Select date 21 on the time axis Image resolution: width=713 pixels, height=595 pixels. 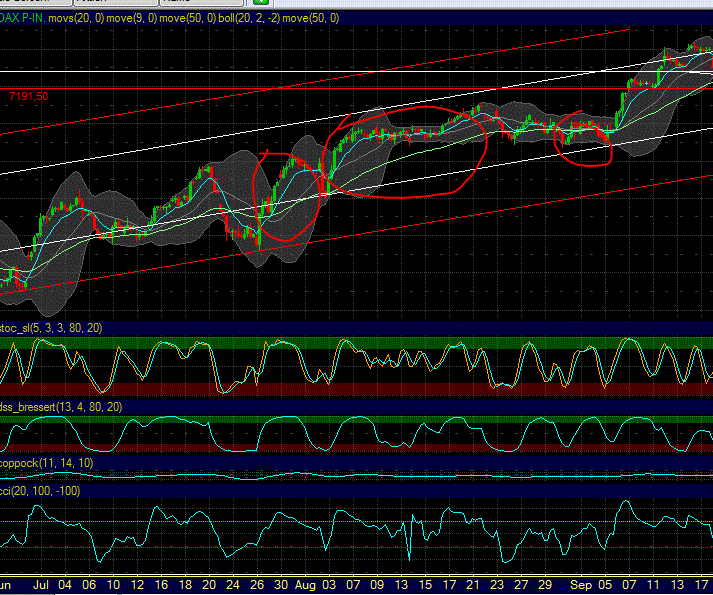[x=473, y=585]
